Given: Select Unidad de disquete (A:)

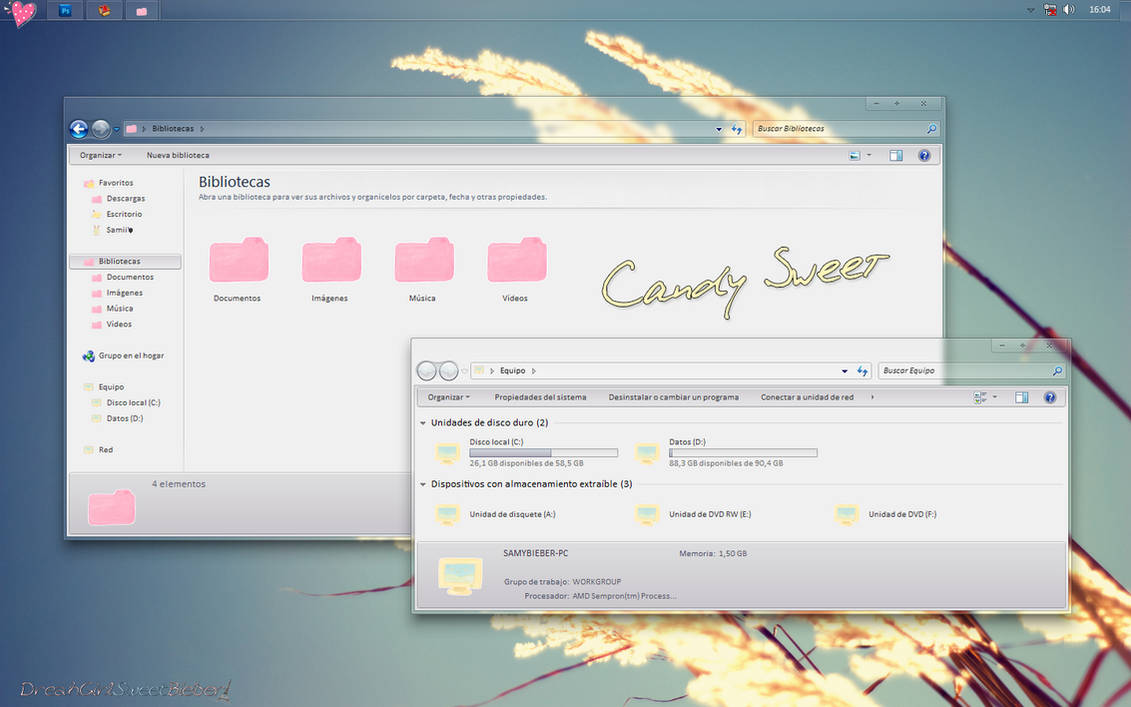Looking at the screenshot, I should pyautogui.click(x=496, y=514).
